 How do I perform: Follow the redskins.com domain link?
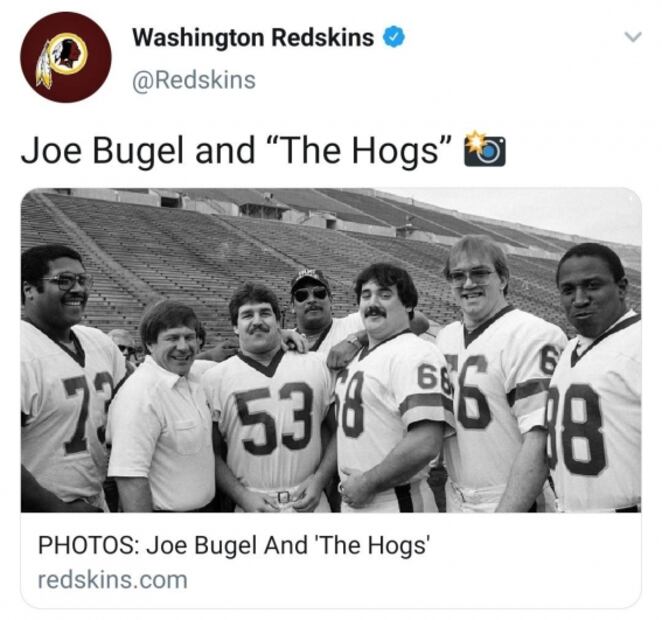tap(113, 580)
